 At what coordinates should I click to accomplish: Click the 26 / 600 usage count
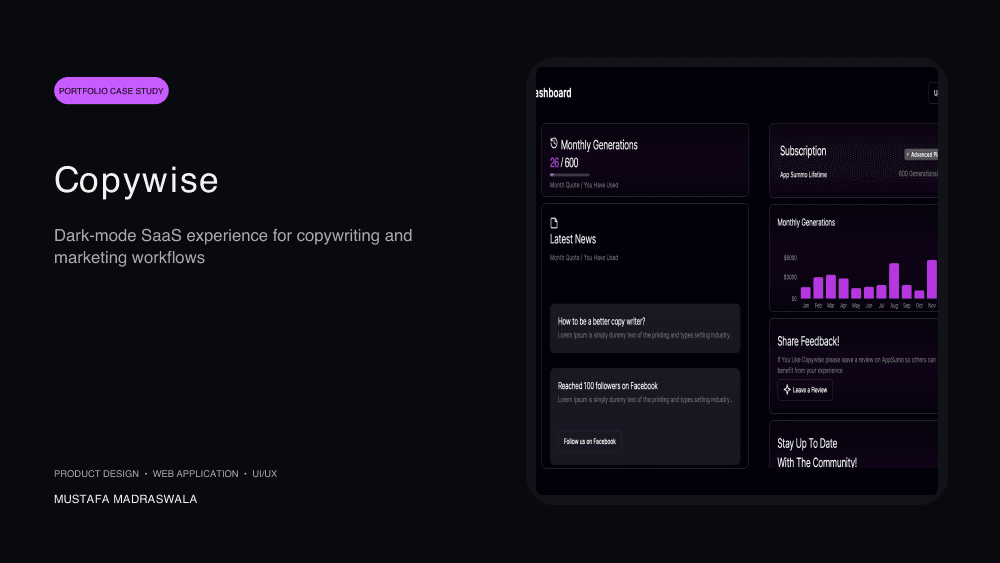(564, 163)
